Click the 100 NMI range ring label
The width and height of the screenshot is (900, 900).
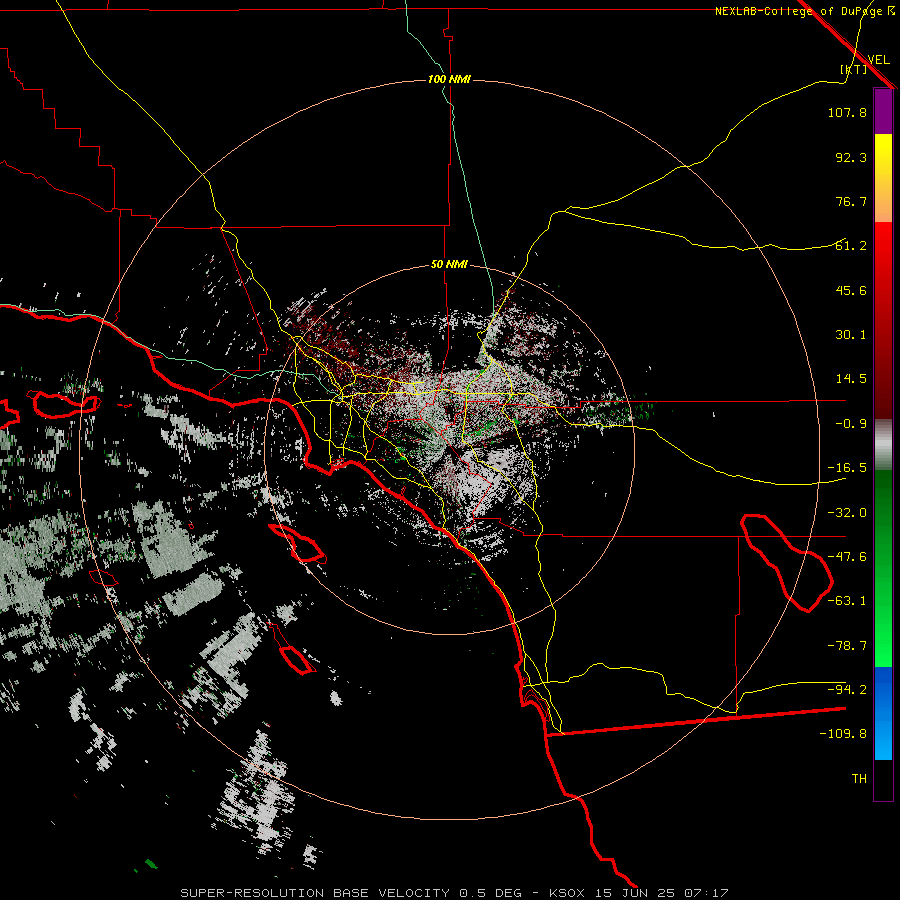[x=449, y=79]
